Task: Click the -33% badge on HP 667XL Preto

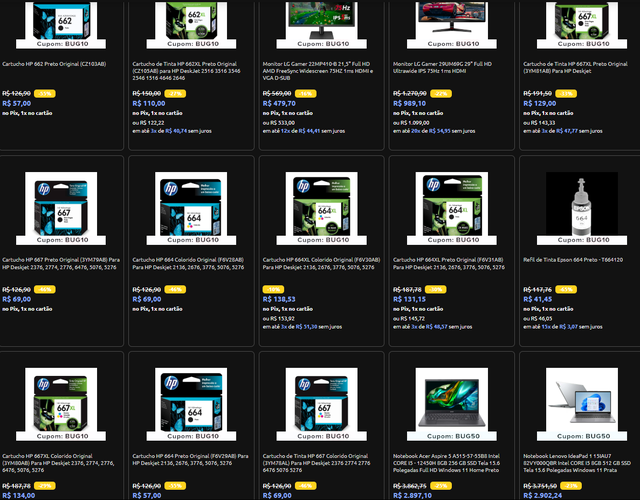Action: click(566, 93)
